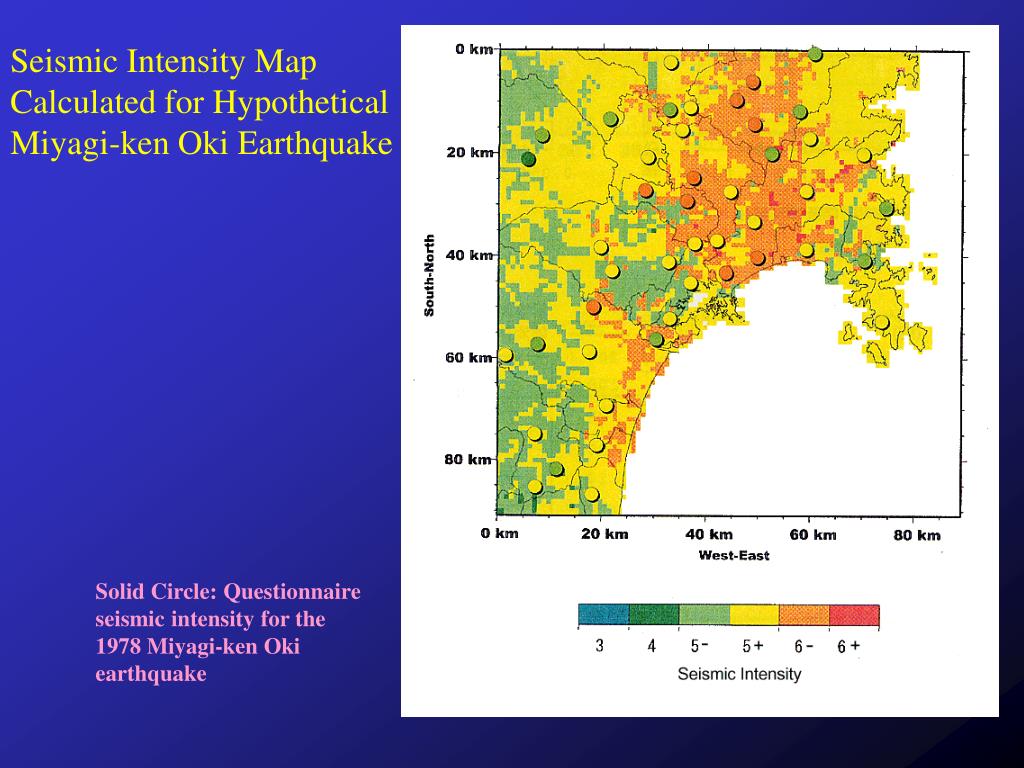This screenshot has width=1024, height=768.
Task: Select the 'Miyagi-ken Oki Earthquake' title line
Action: (x=201, y=143)
